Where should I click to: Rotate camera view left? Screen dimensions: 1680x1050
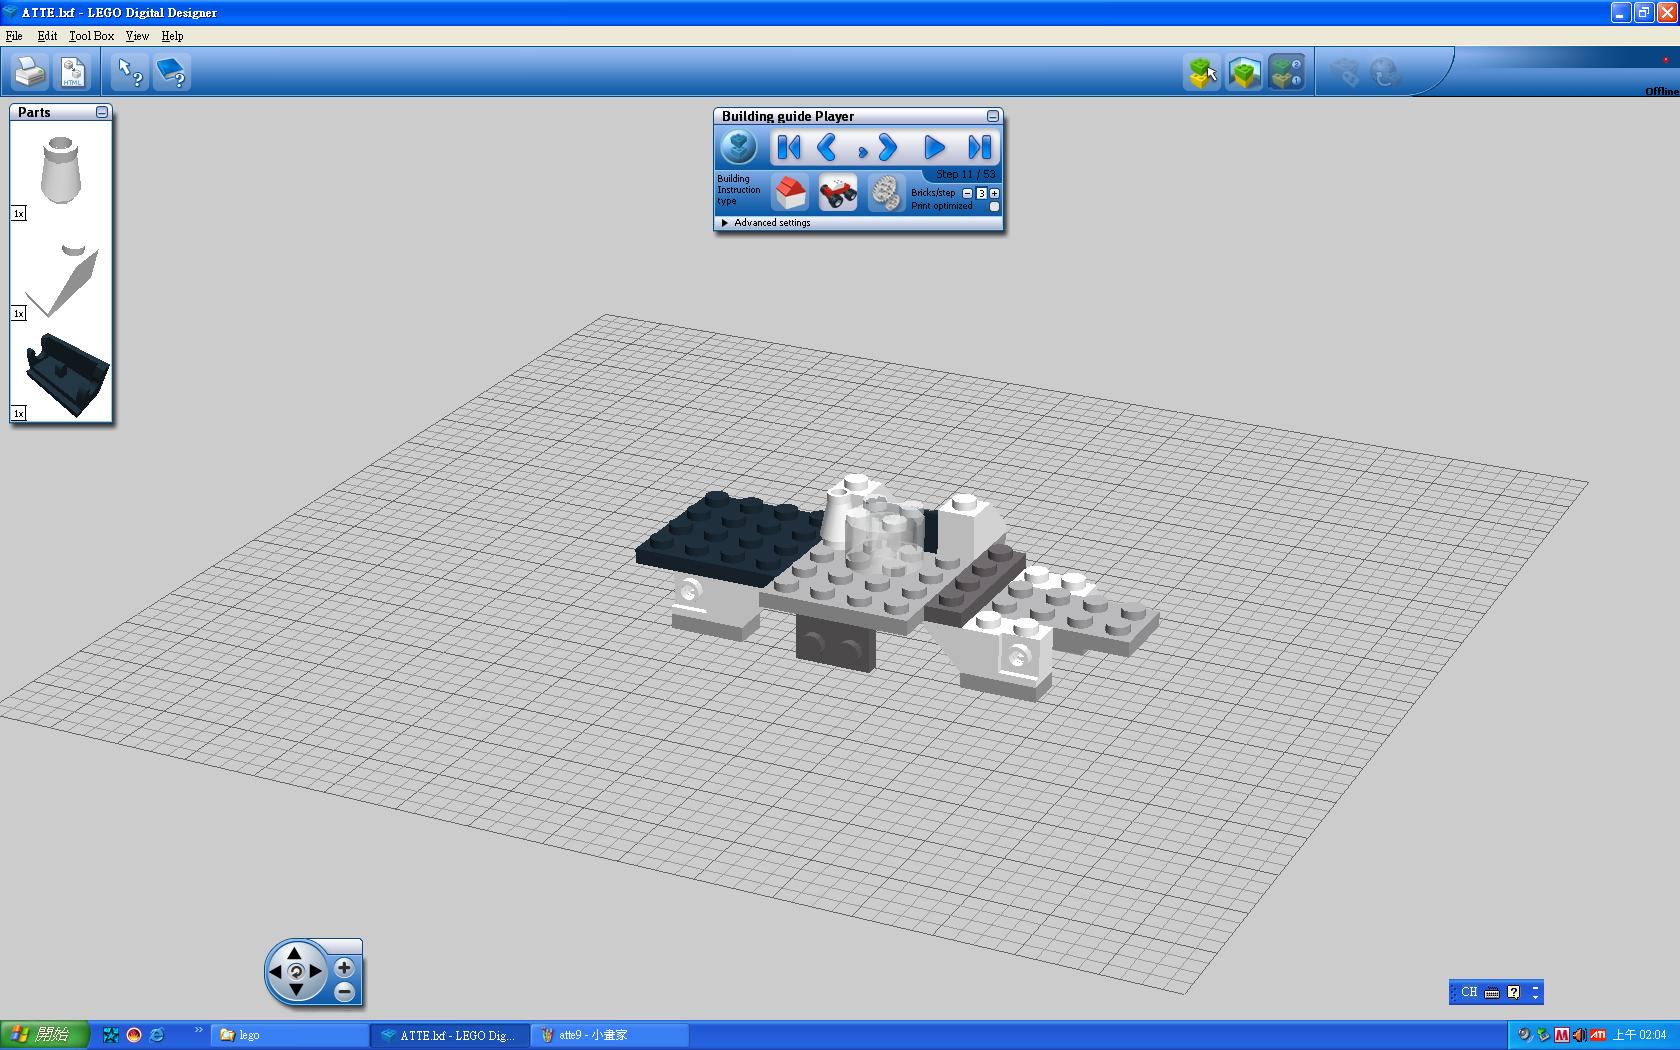276,971
